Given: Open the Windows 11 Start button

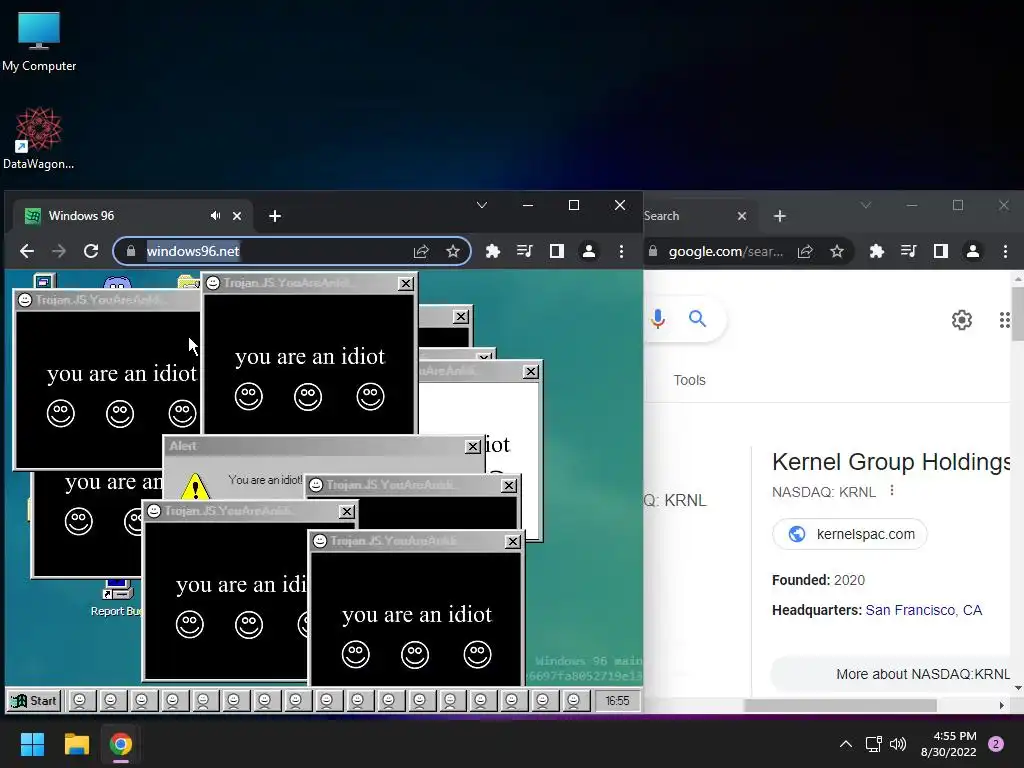Looking at the screenshot, I should [32, 744].
